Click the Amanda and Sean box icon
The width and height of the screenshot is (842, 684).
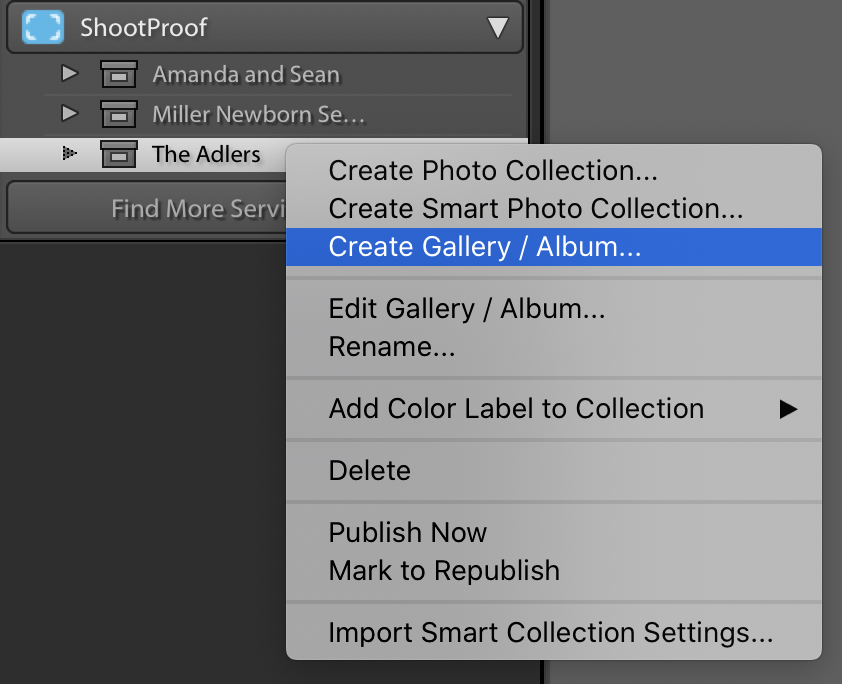(119, 74)
